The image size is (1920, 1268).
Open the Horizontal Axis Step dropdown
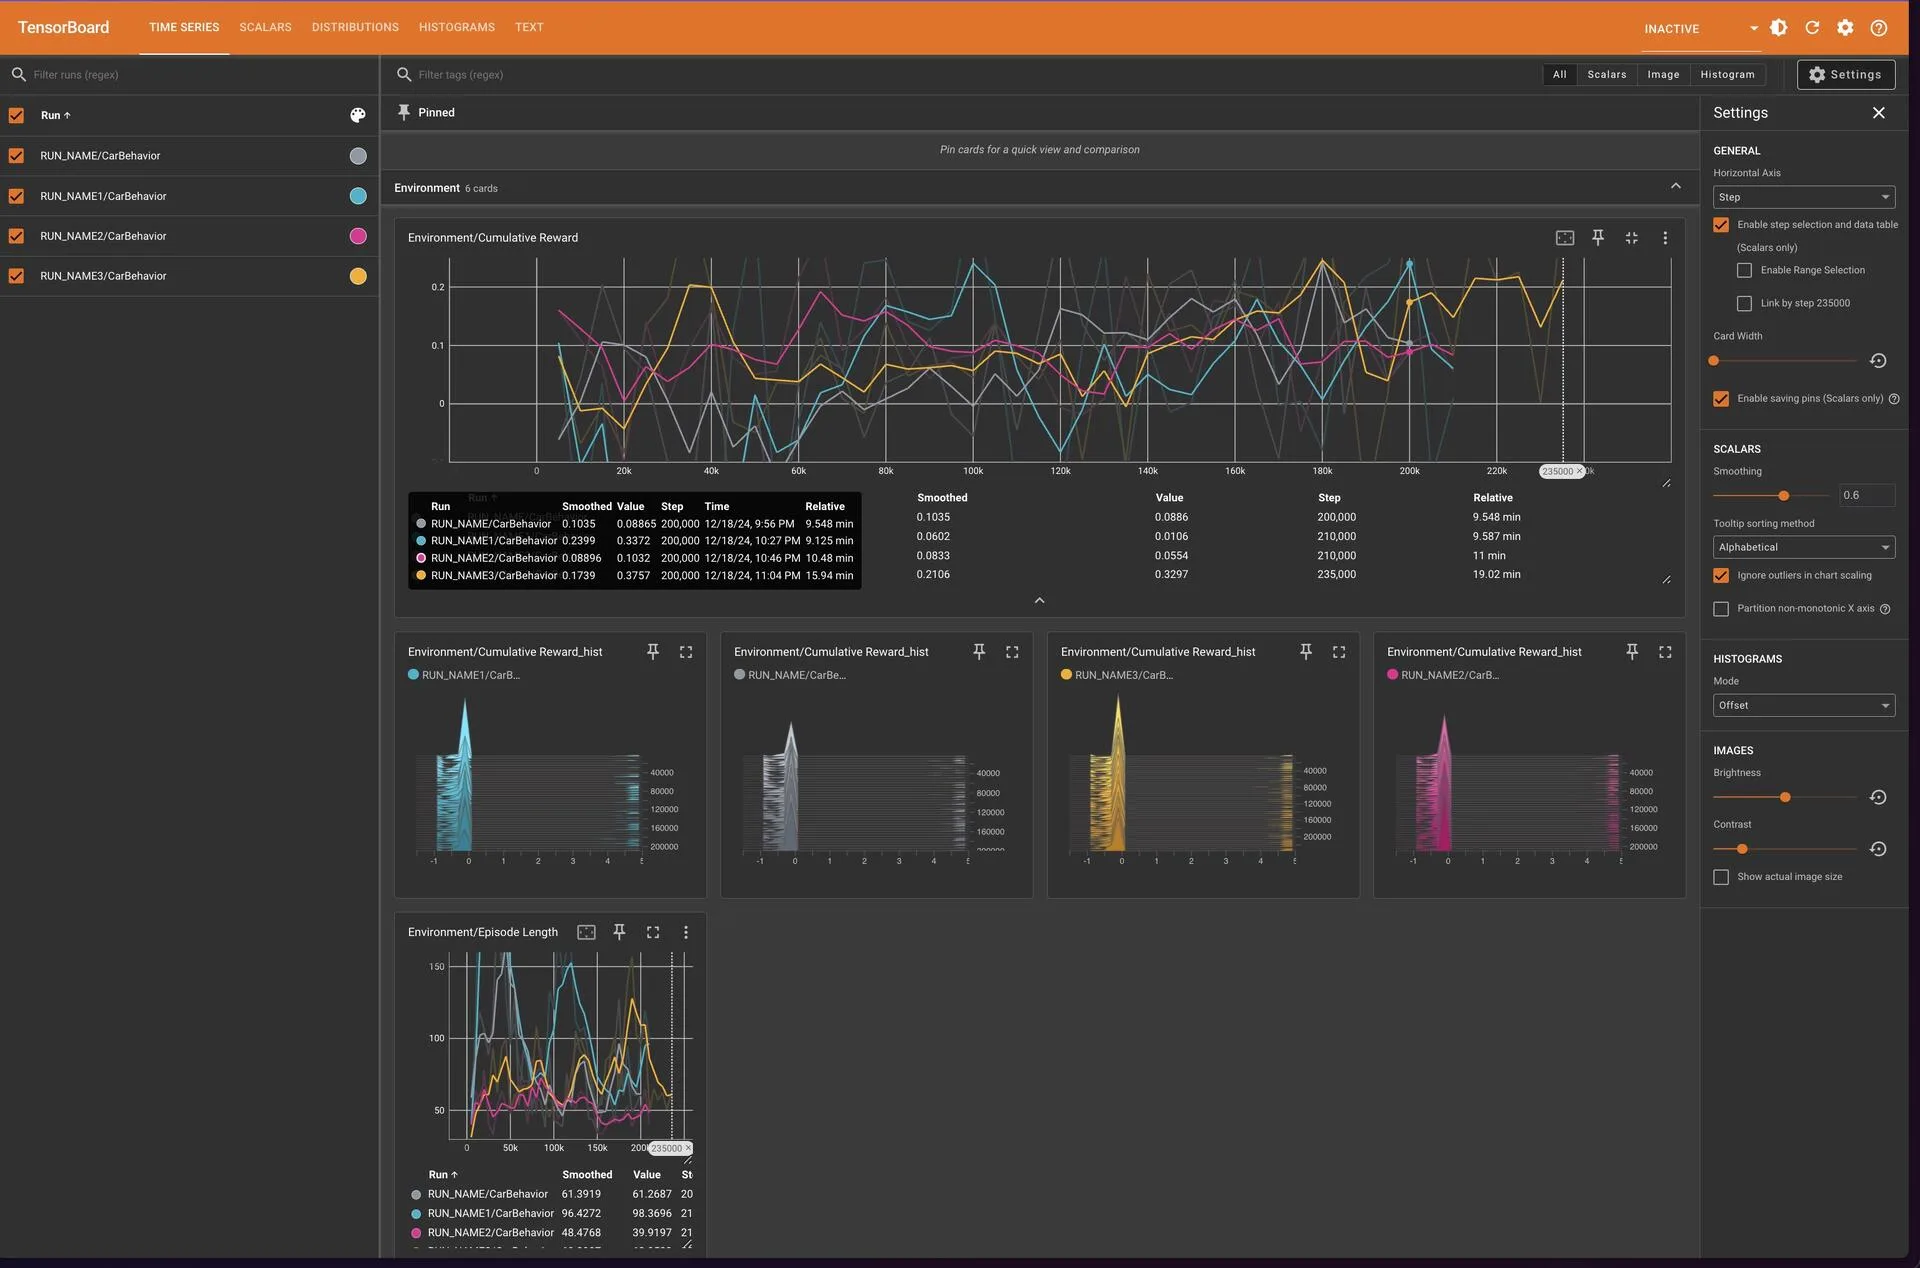coord(1803,197)
